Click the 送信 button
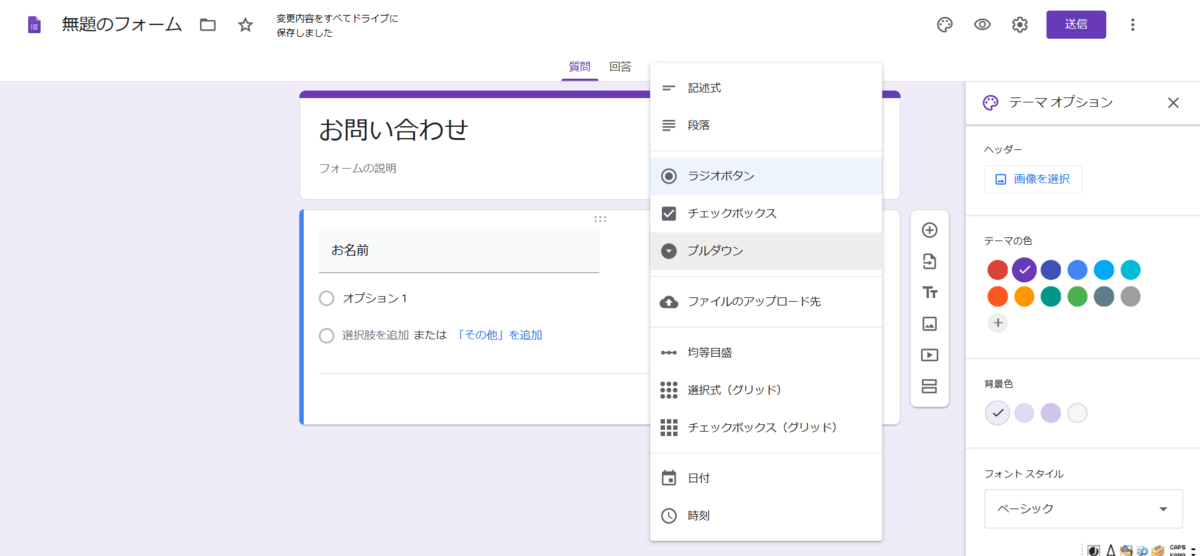1200x556 pixels. coord(1076,25)
